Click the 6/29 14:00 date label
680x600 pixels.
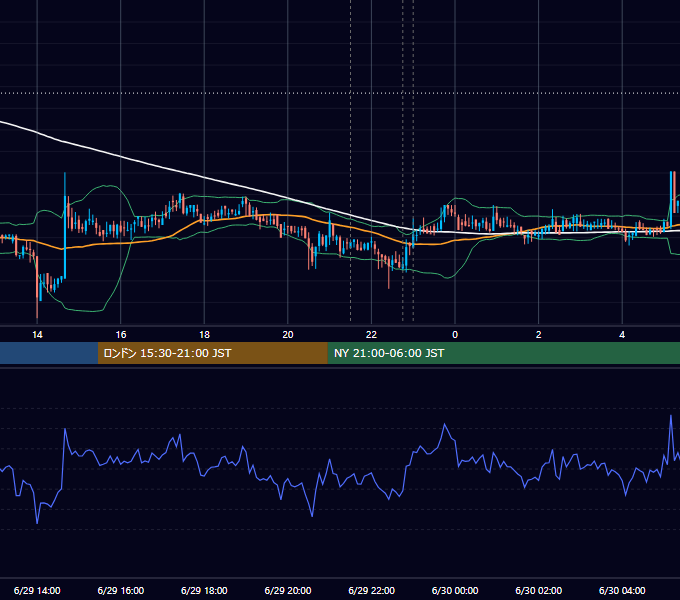(37, 590)
